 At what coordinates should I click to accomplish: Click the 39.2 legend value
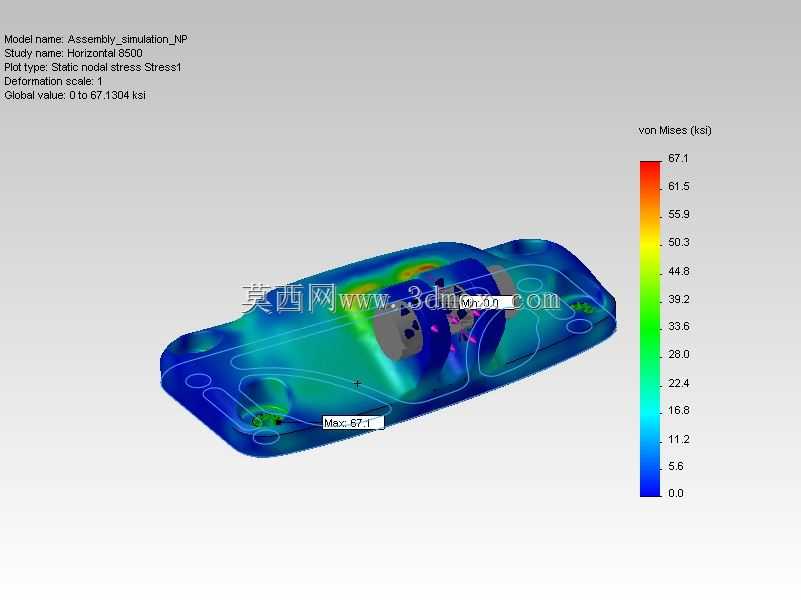[x=679, y=299]
